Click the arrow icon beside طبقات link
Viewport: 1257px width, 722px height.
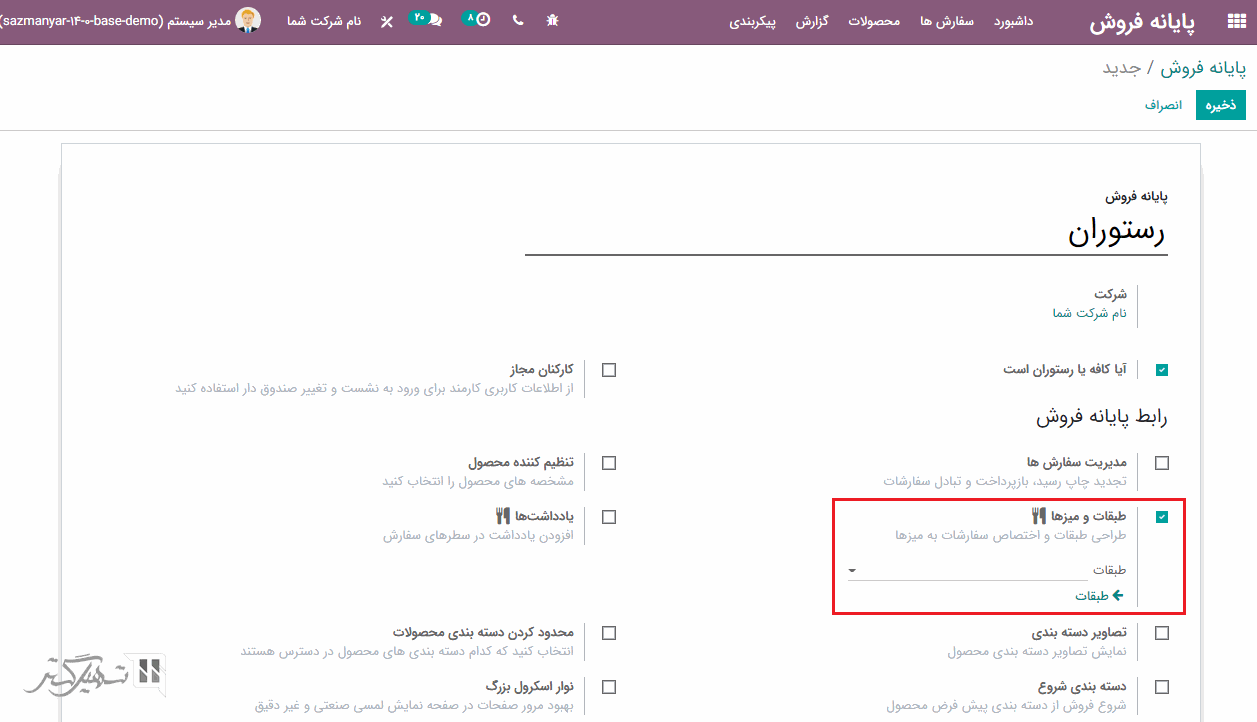(1117, 596)
